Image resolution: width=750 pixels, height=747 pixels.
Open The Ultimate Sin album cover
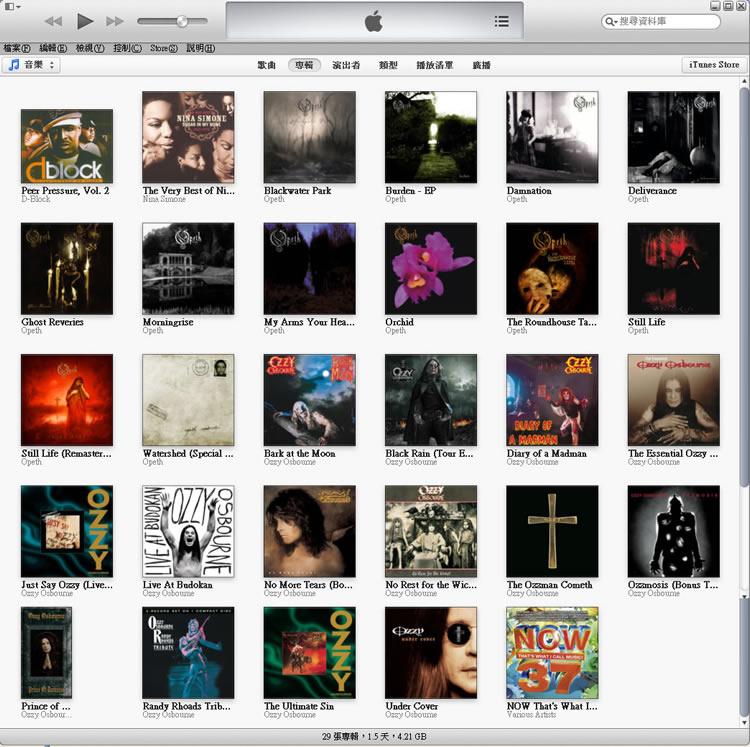coord(309,653)
